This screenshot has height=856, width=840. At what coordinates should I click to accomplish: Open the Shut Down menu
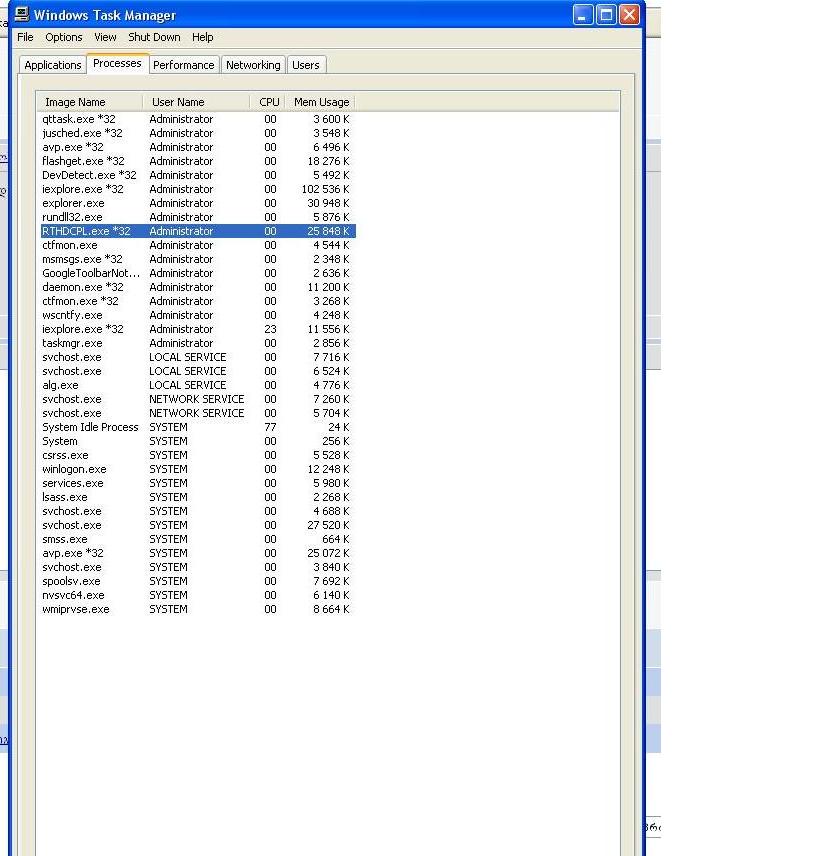pyautogui.click(x=154, y=37)
